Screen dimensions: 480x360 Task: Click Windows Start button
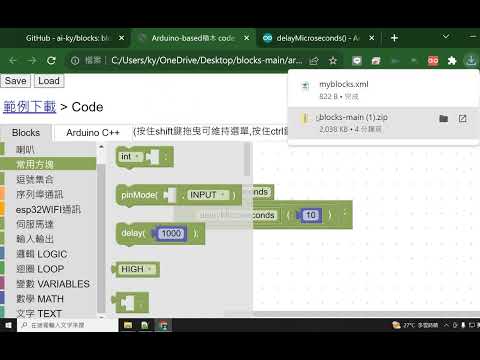[x=8, y=325]
